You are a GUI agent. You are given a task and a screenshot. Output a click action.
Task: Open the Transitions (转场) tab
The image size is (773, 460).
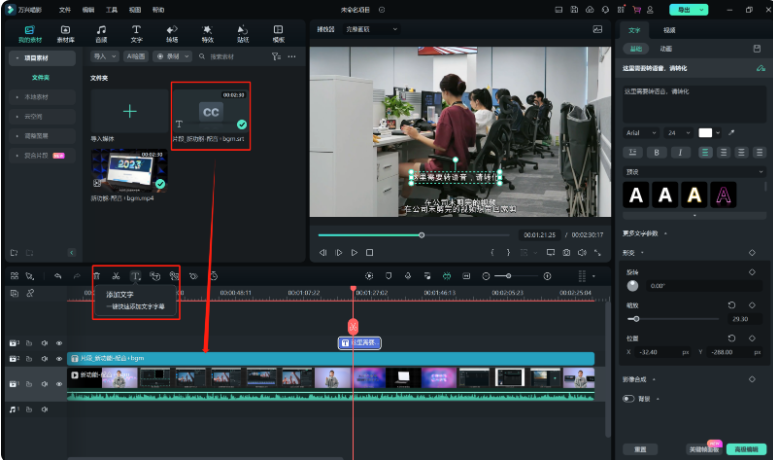172,34
